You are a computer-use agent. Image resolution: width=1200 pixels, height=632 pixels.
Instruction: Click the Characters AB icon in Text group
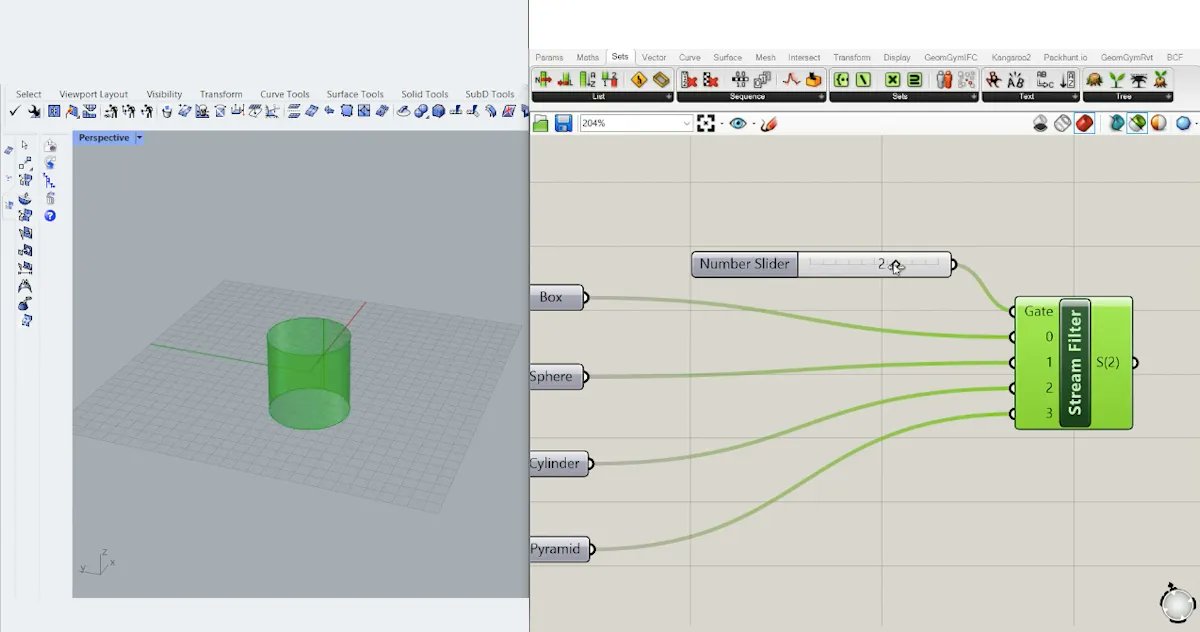point(1015,79)
